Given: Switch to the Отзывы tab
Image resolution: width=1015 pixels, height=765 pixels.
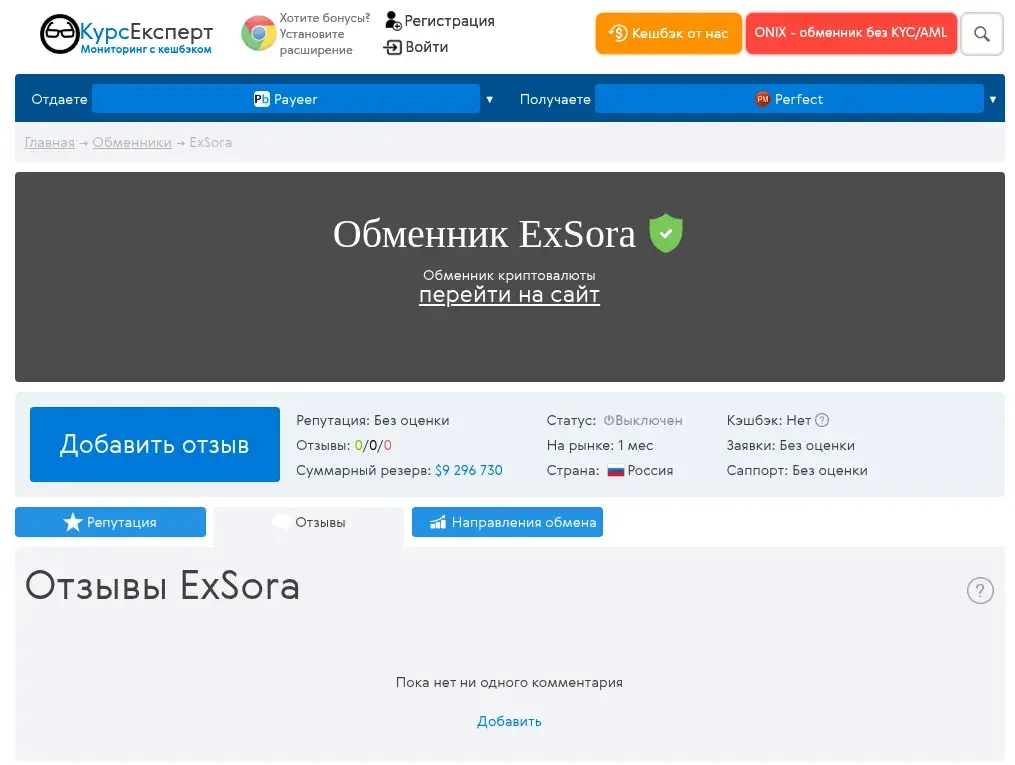Looking at the screenshot, I should pos(309,522).
